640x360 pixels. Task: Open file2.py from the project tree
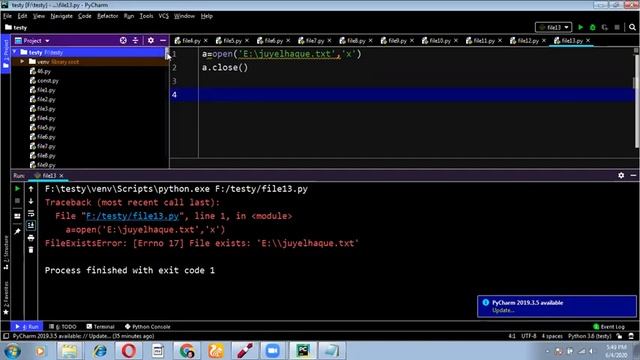pyautogui.click(x=42, y=99)
